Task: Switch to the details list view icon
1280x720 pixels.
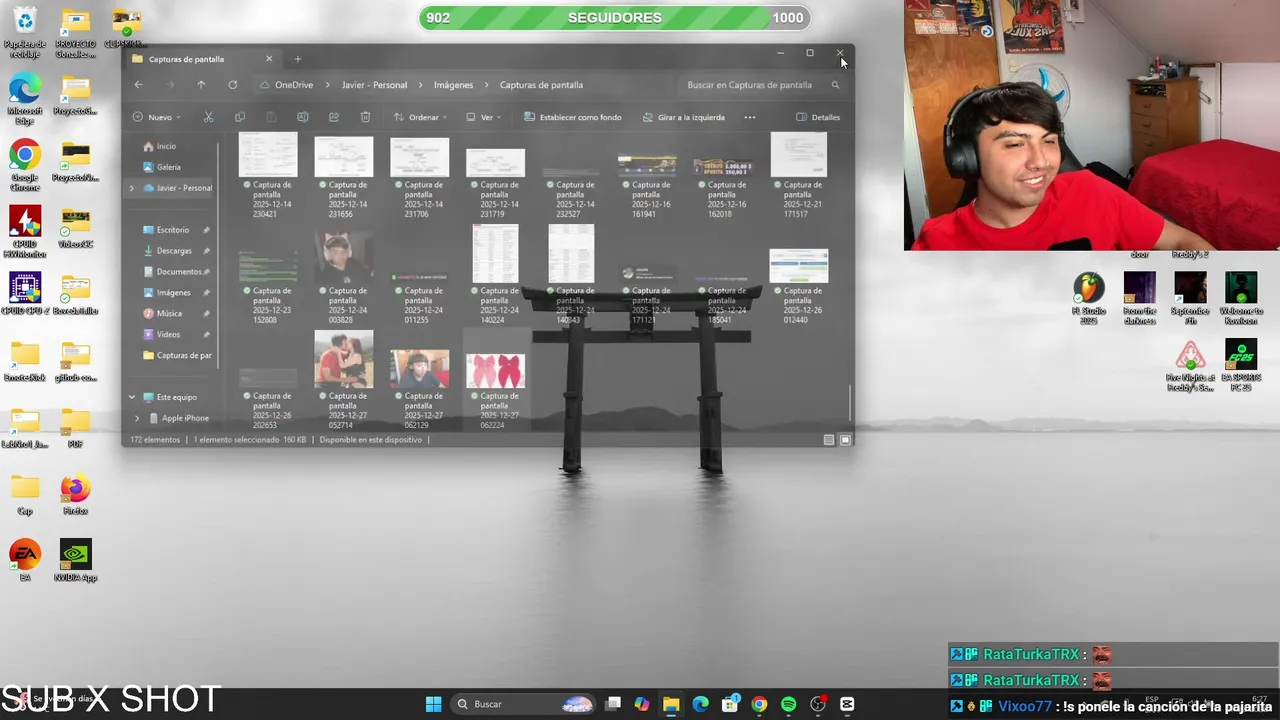Action: (x=828, y=440)
